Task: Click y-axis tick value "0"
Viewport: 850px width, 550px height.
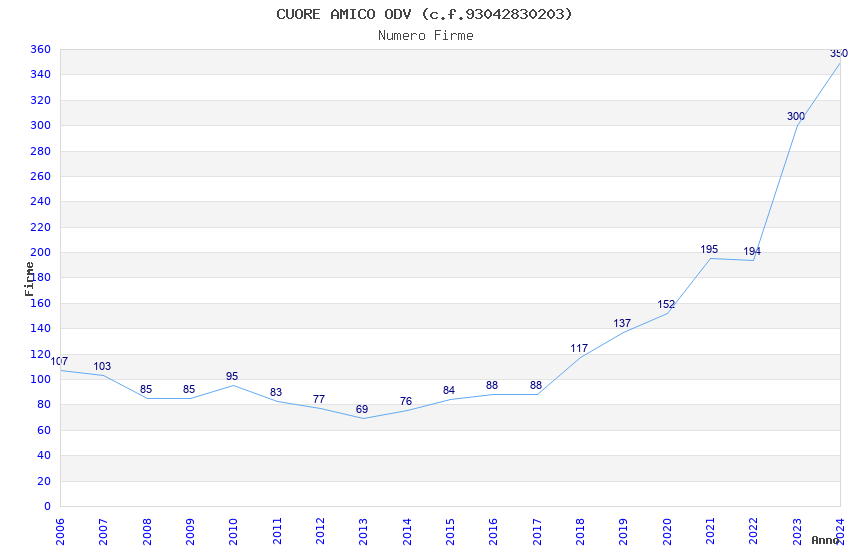Action: [x=47, y=506]
